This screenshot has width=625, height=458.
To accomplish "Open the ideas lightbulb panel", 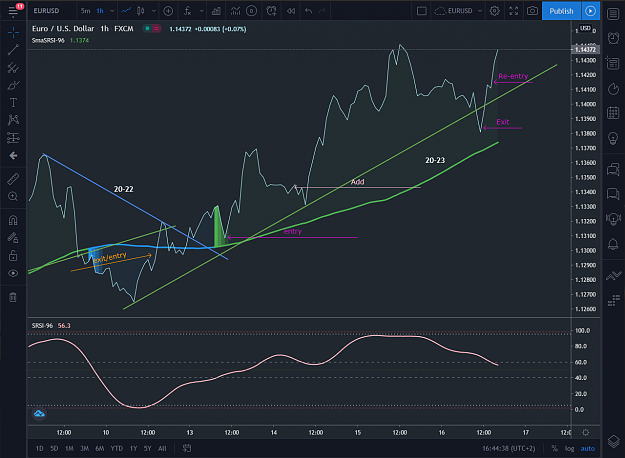I will pos(613,138).
